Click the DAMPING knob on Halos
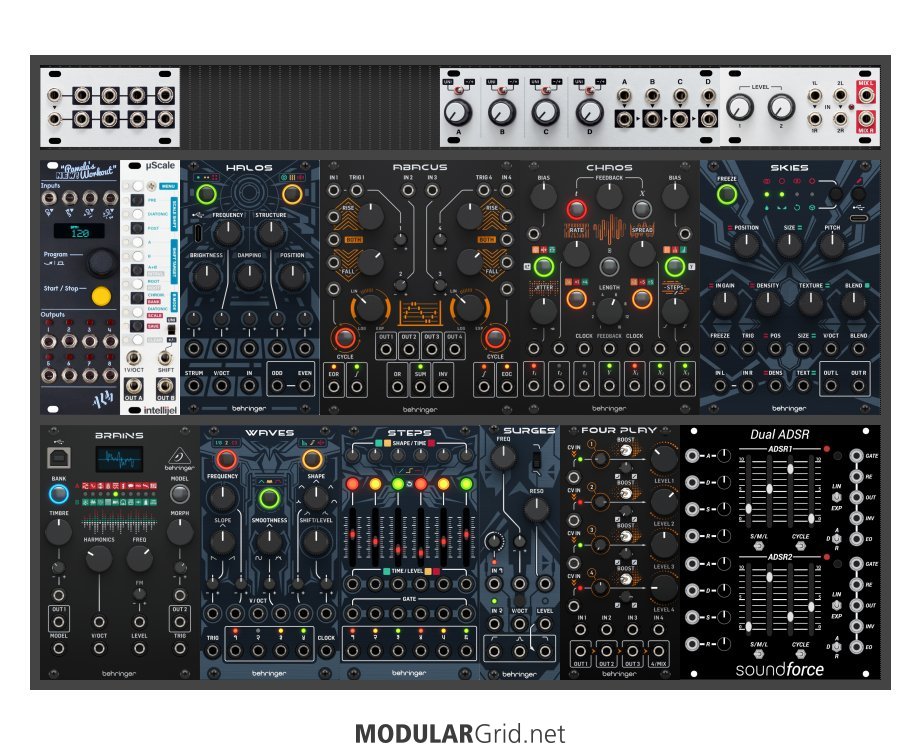921x755 pixels. 249,276
